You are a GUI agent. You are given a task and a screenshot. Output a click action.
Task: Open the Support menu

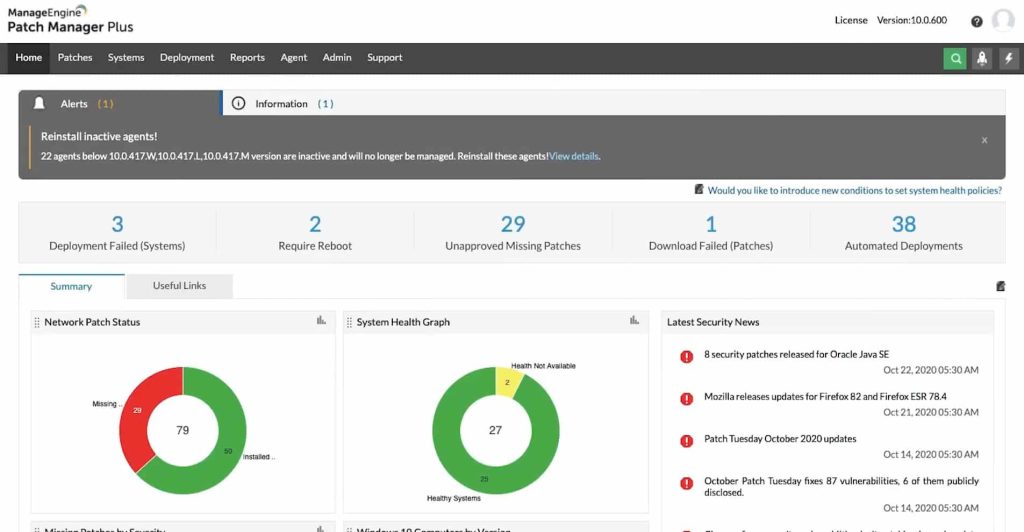[x=385, y=57]
